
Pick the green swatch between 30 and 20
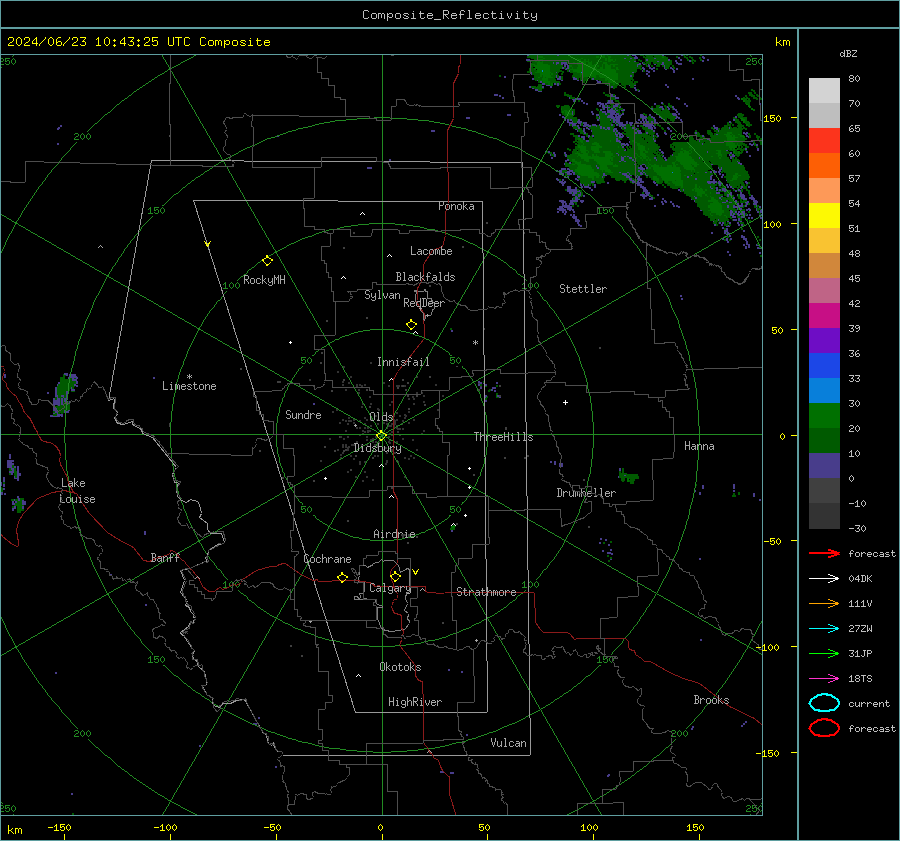click(x=824, y=415)
